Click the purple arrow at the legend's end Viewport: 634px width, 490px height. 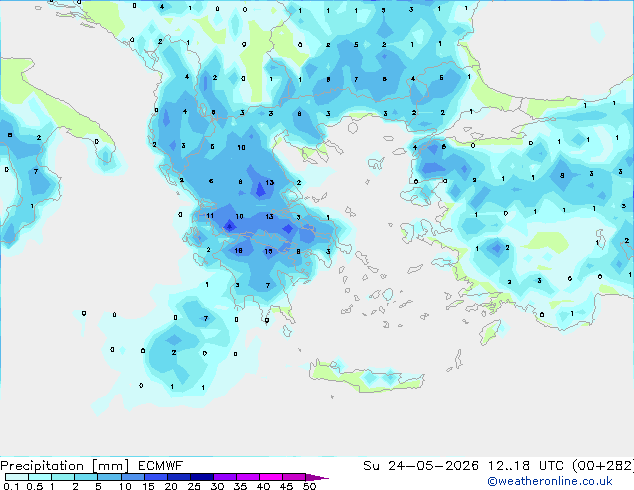pyautogui.click(x=317, y=477)
